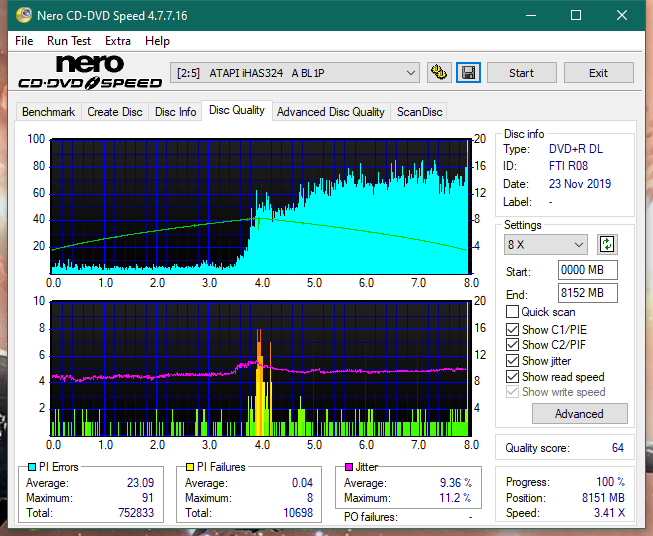
Task: Click the Advanced settings button
Action: click(579, 414)
